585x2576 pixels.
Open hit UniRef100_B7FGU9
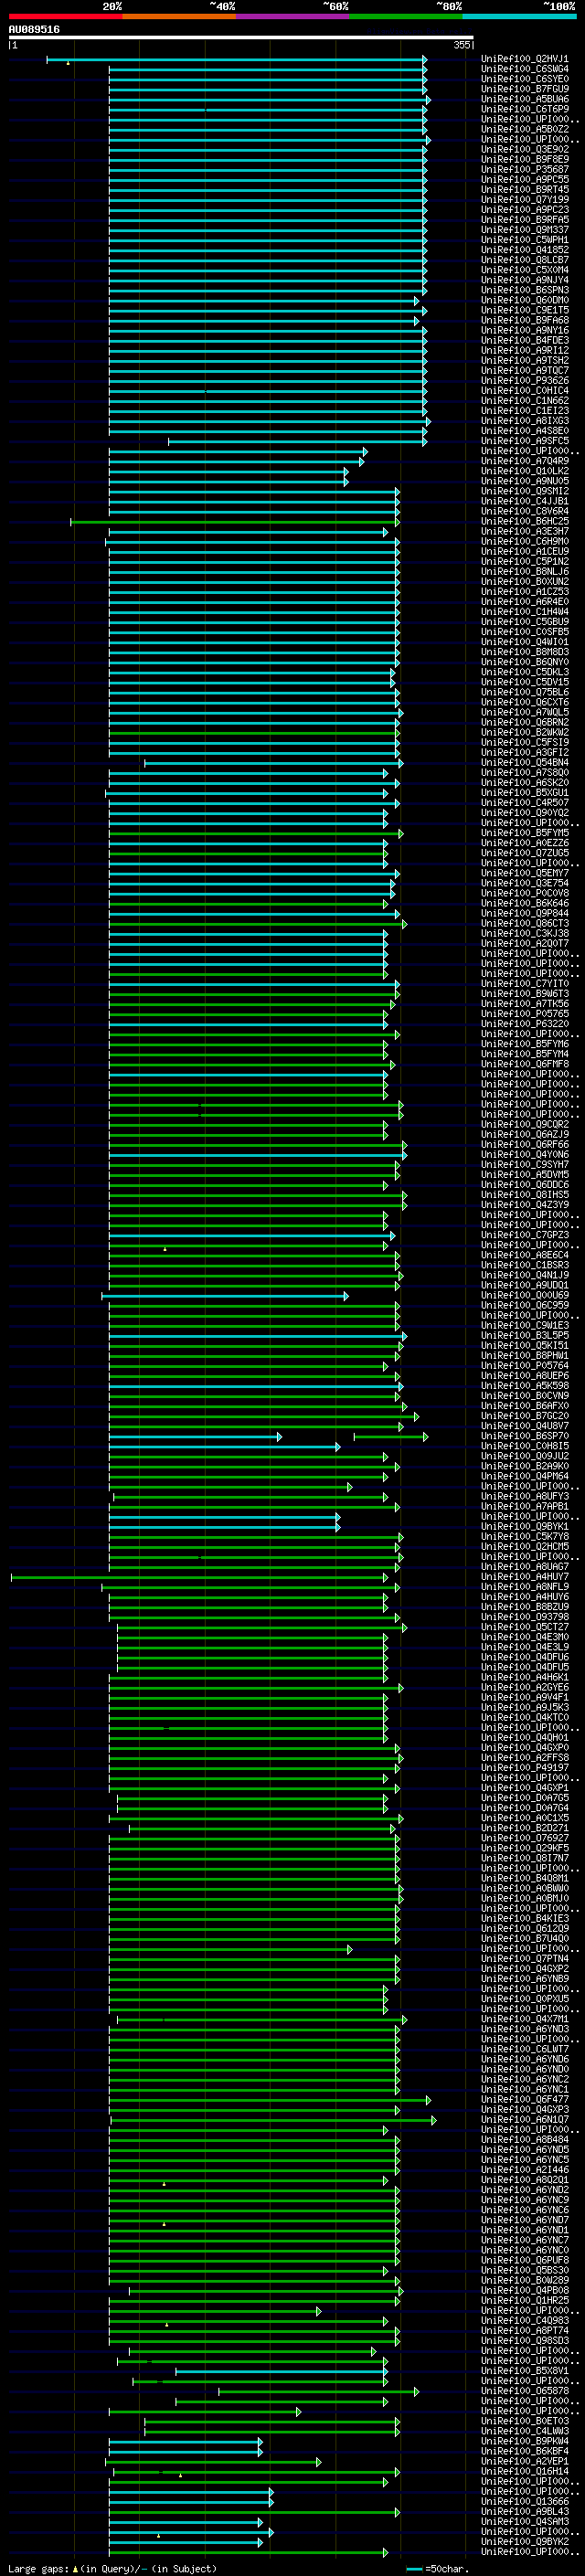pyautogui.click(x=525, y=89)
